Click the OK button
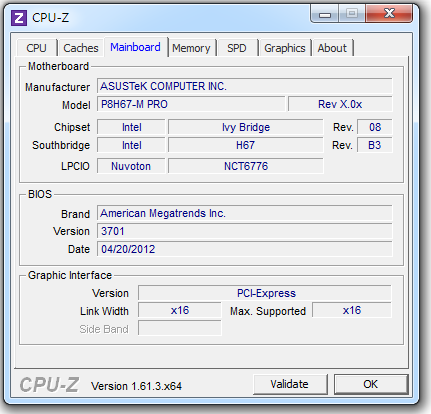The width and height of the screenshot is (431, 414). (371, 384)
